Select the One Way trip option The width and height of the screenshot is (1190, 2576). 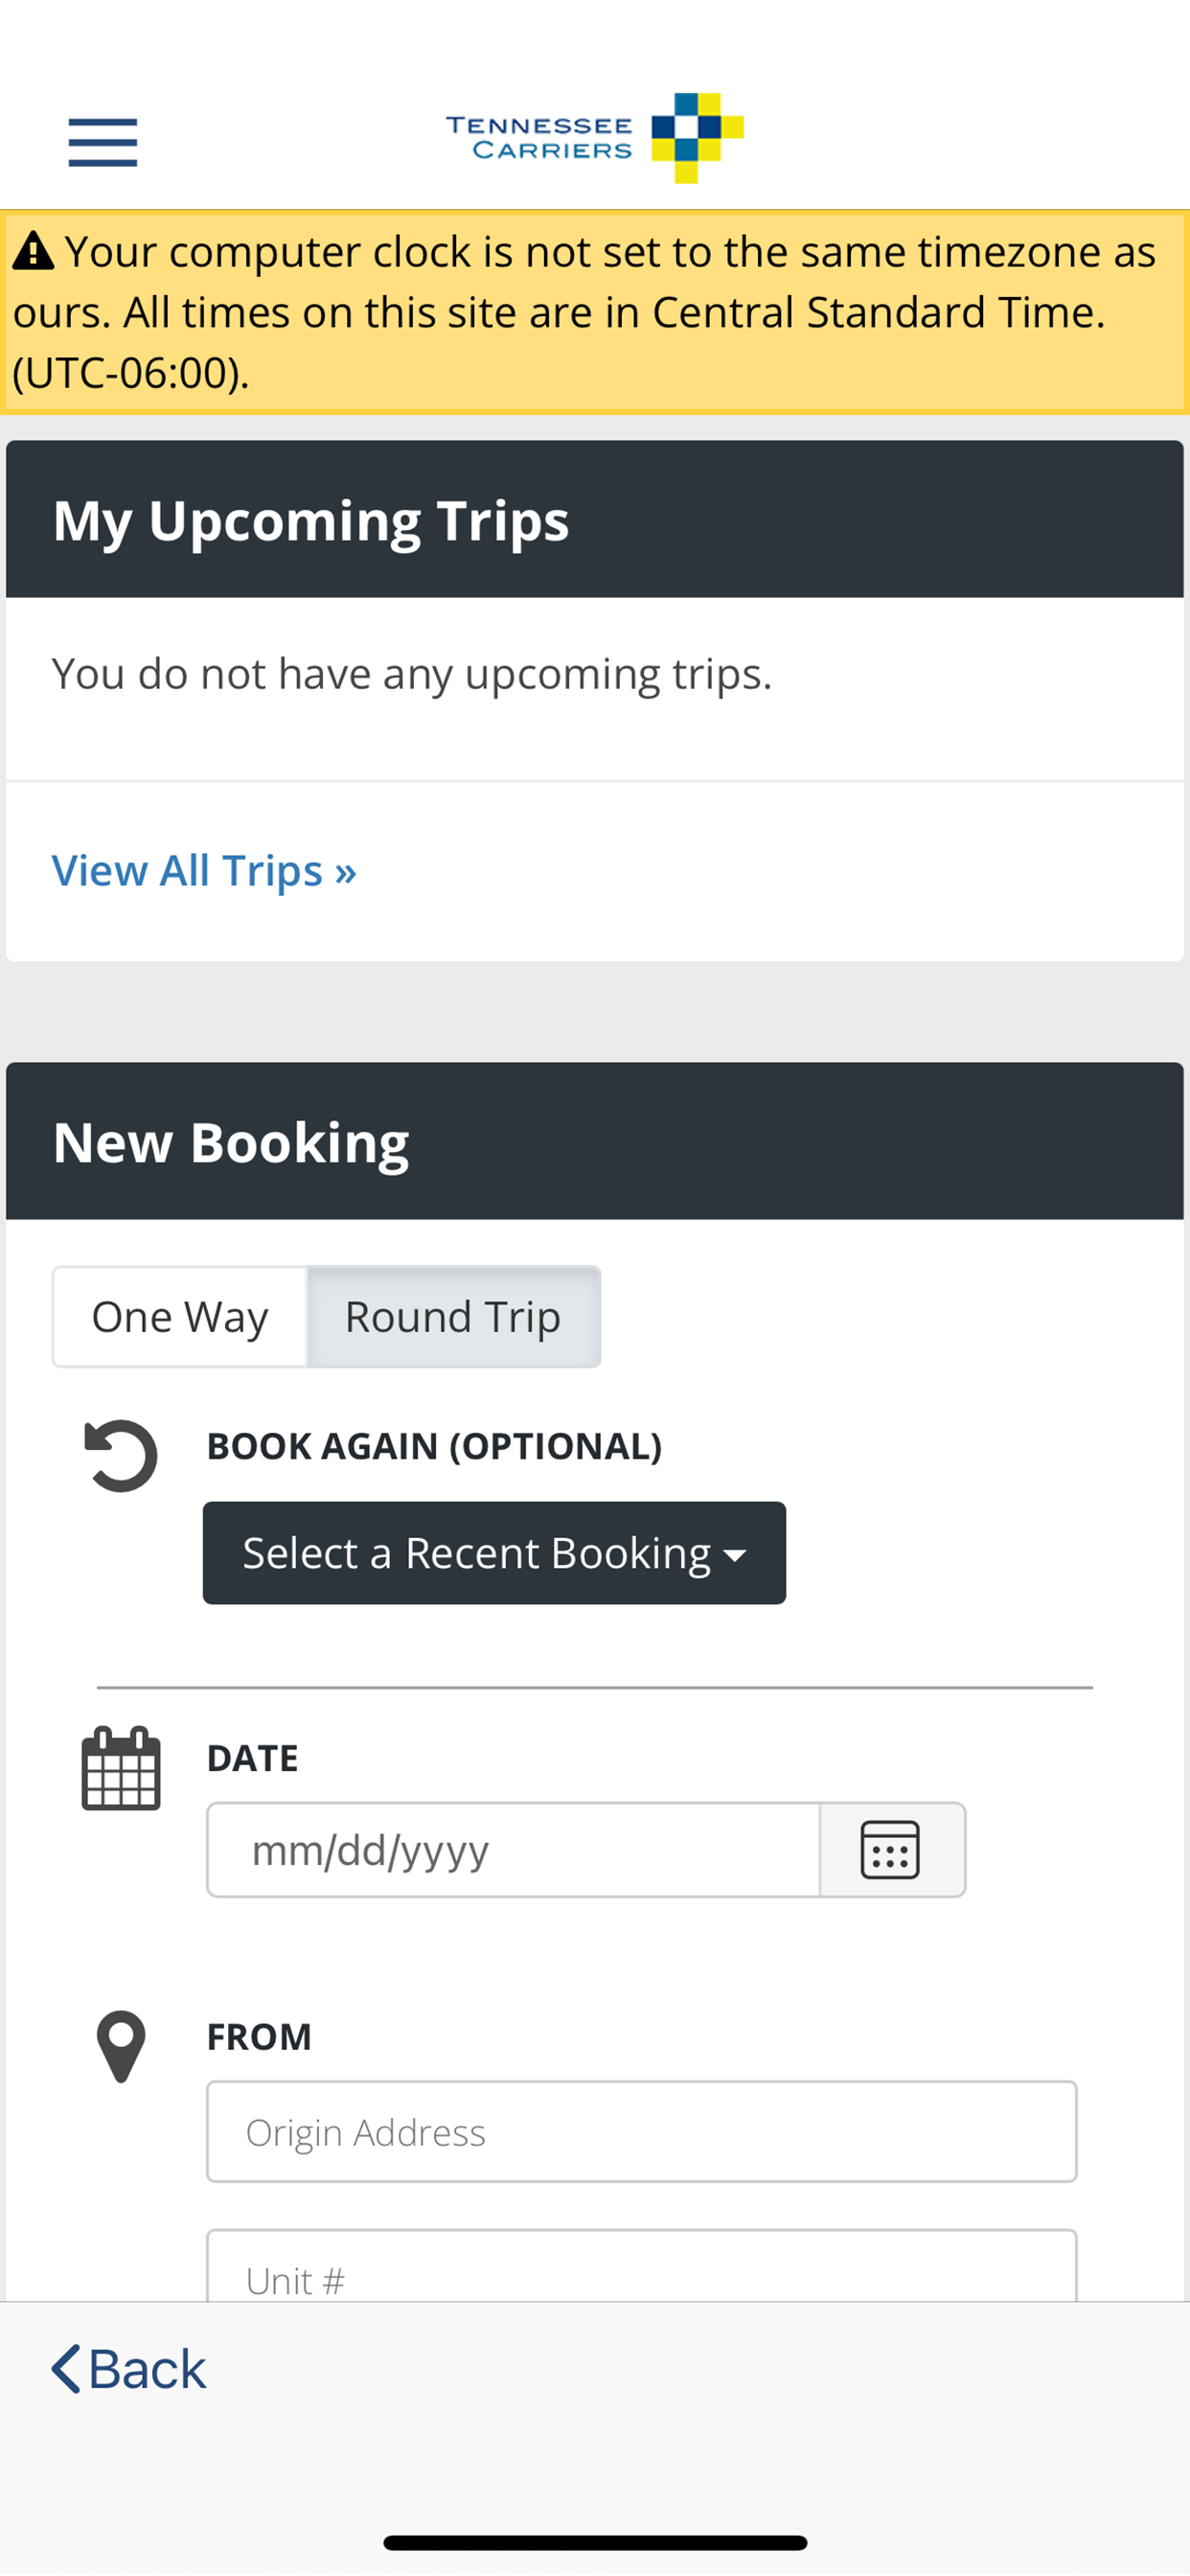click(x=180, y=1316)
